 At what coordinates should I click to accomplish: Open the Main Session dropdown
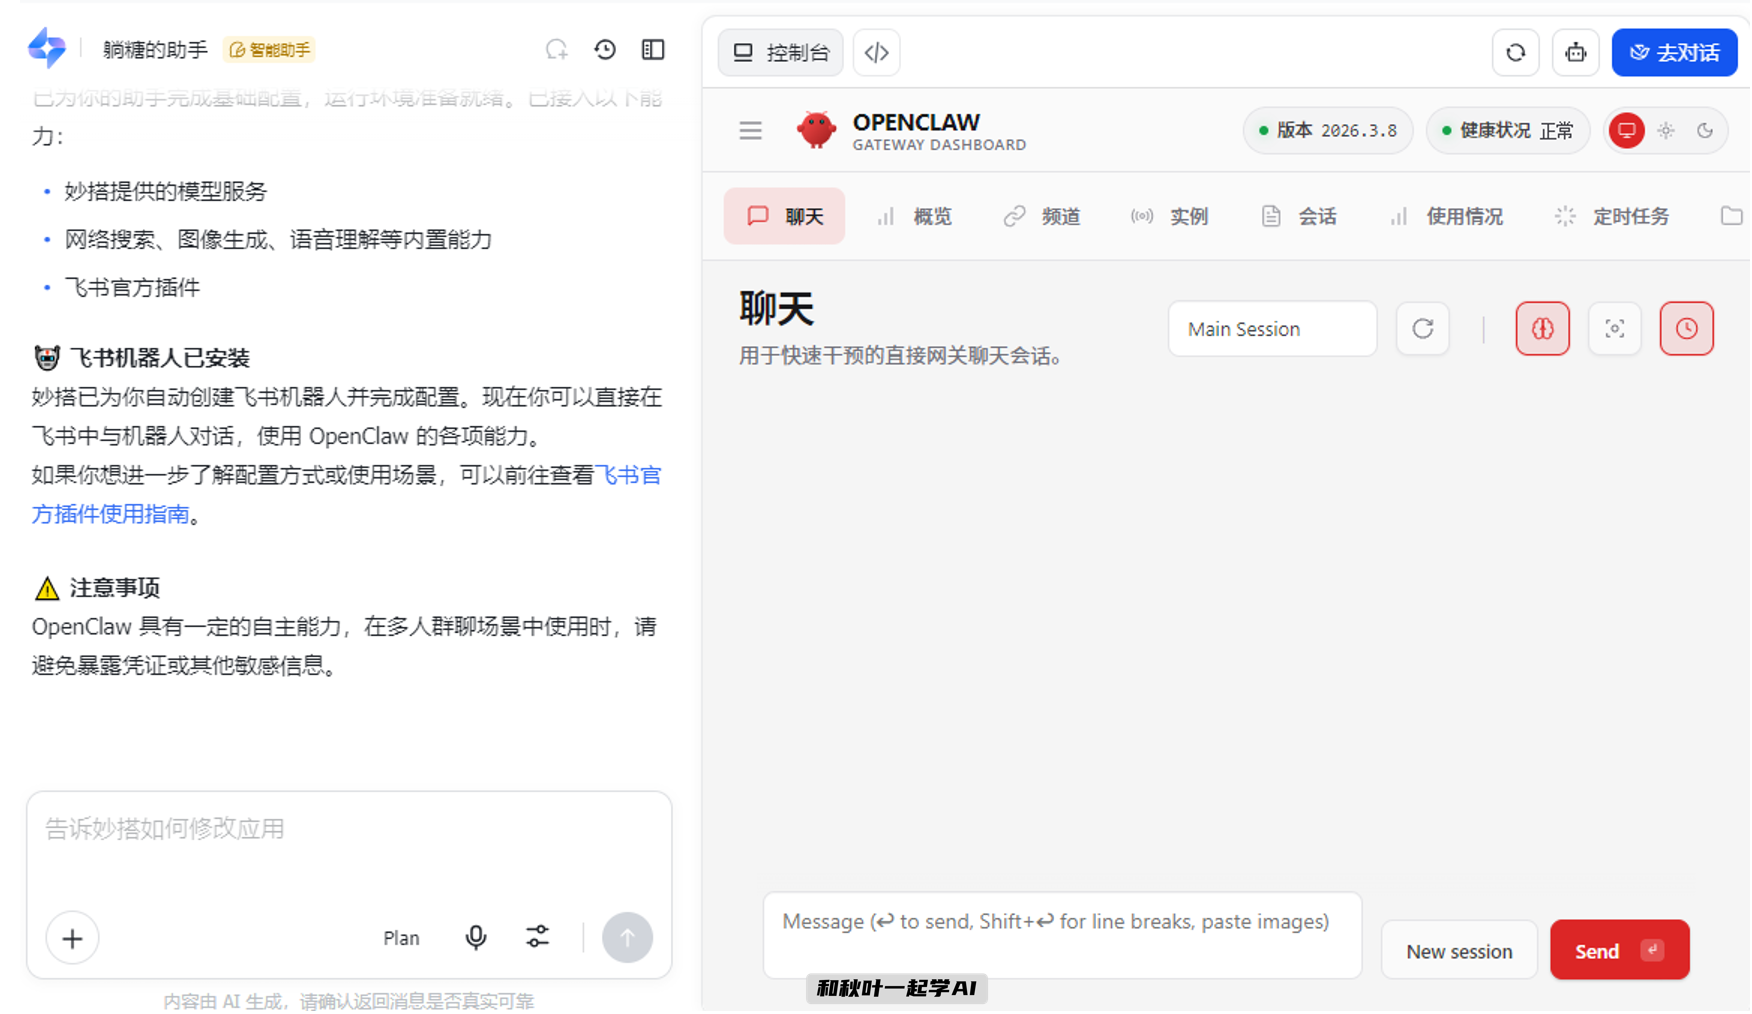1272,329
